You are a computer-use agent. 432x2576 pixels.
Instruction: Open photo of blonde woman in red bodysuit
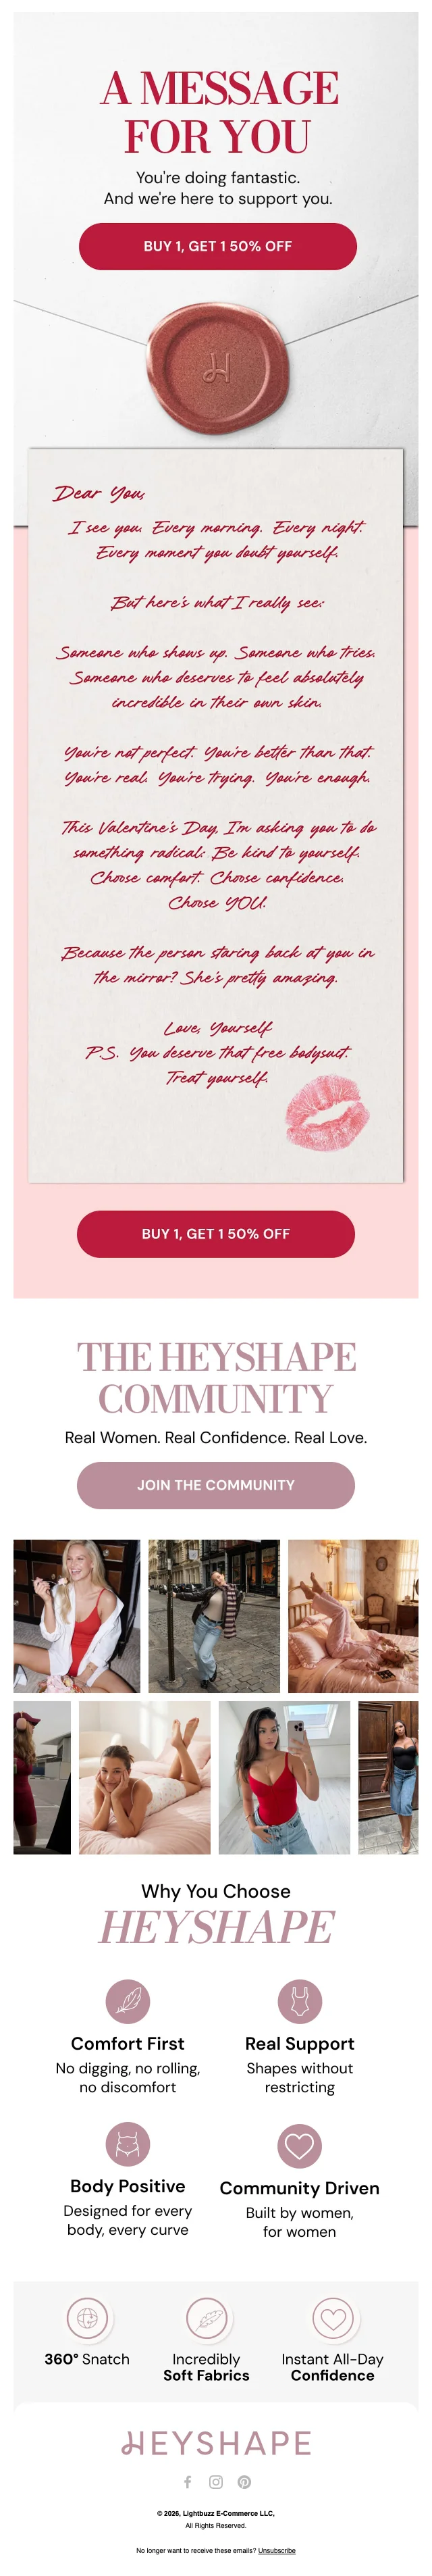coord(76,1616)
